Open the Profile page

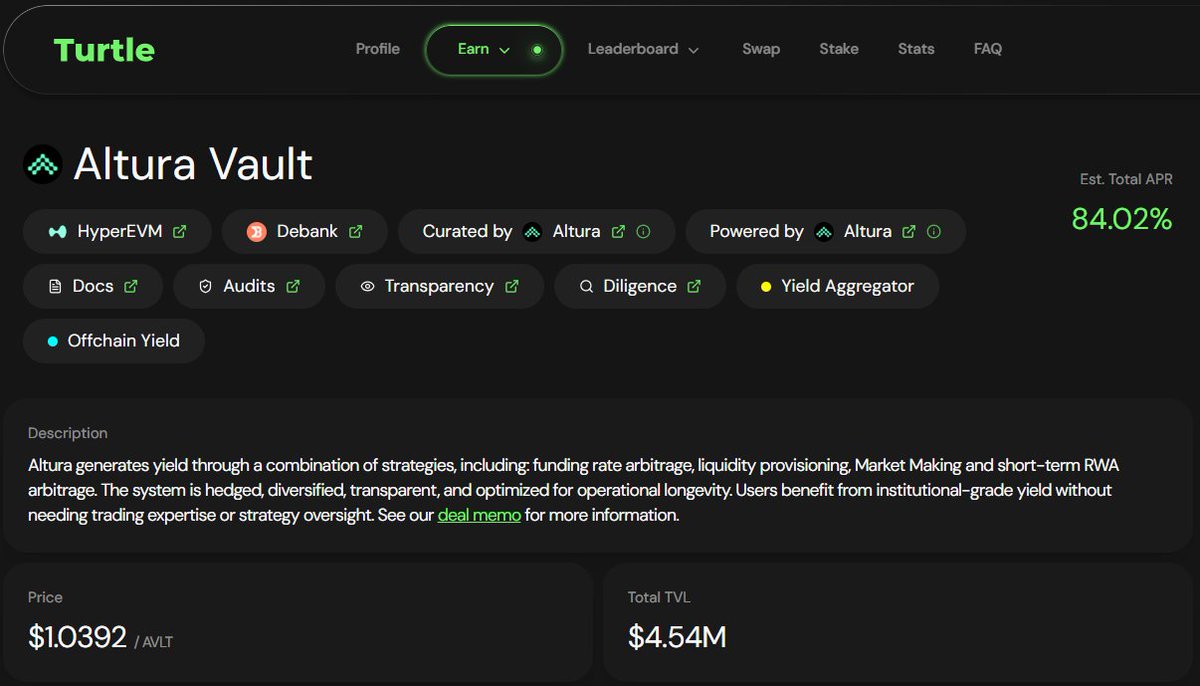378,49
